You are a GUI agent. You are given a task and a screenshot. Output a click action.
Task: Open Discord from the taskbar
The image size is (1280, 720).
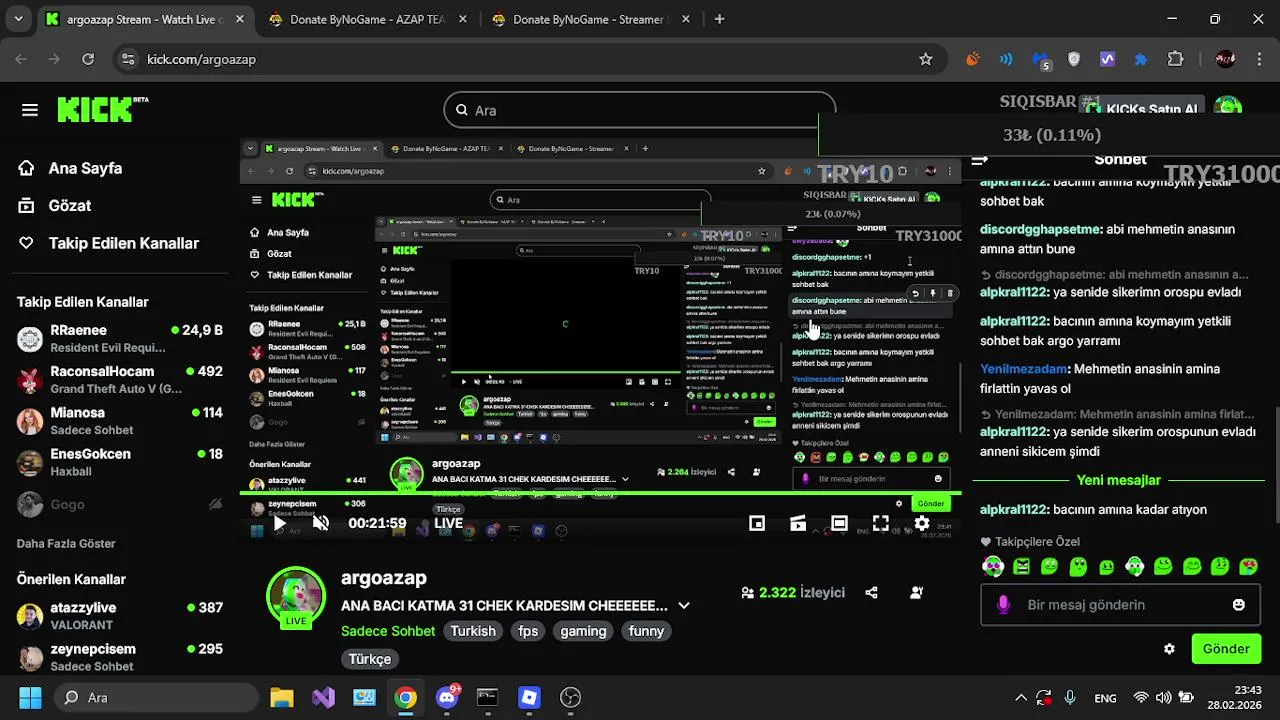pos(447,697)
